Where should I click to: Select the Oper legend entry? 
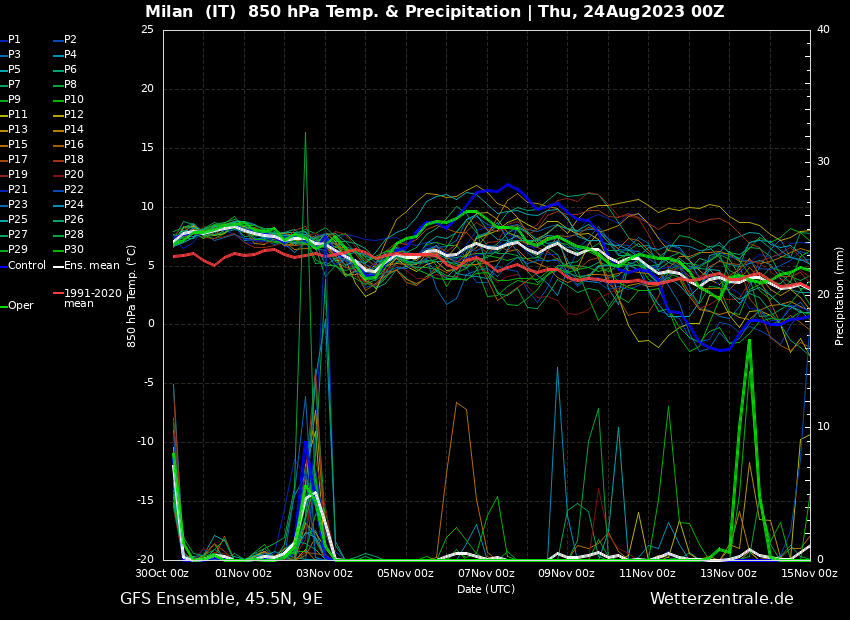(x=20, y=306)
